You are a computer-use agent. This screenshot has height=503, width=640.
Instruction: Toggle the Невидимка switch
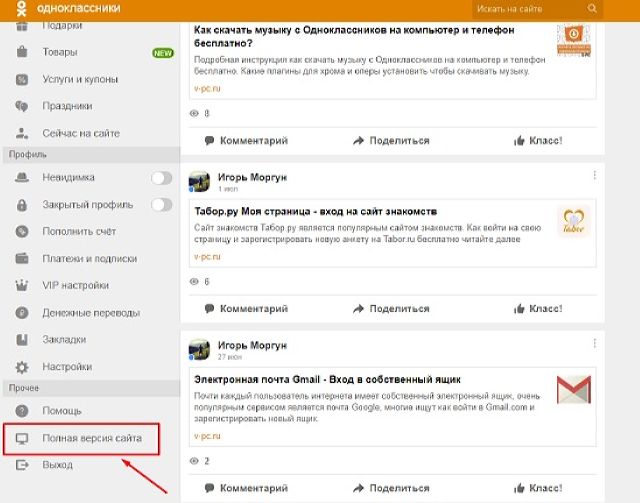[160, 178]
